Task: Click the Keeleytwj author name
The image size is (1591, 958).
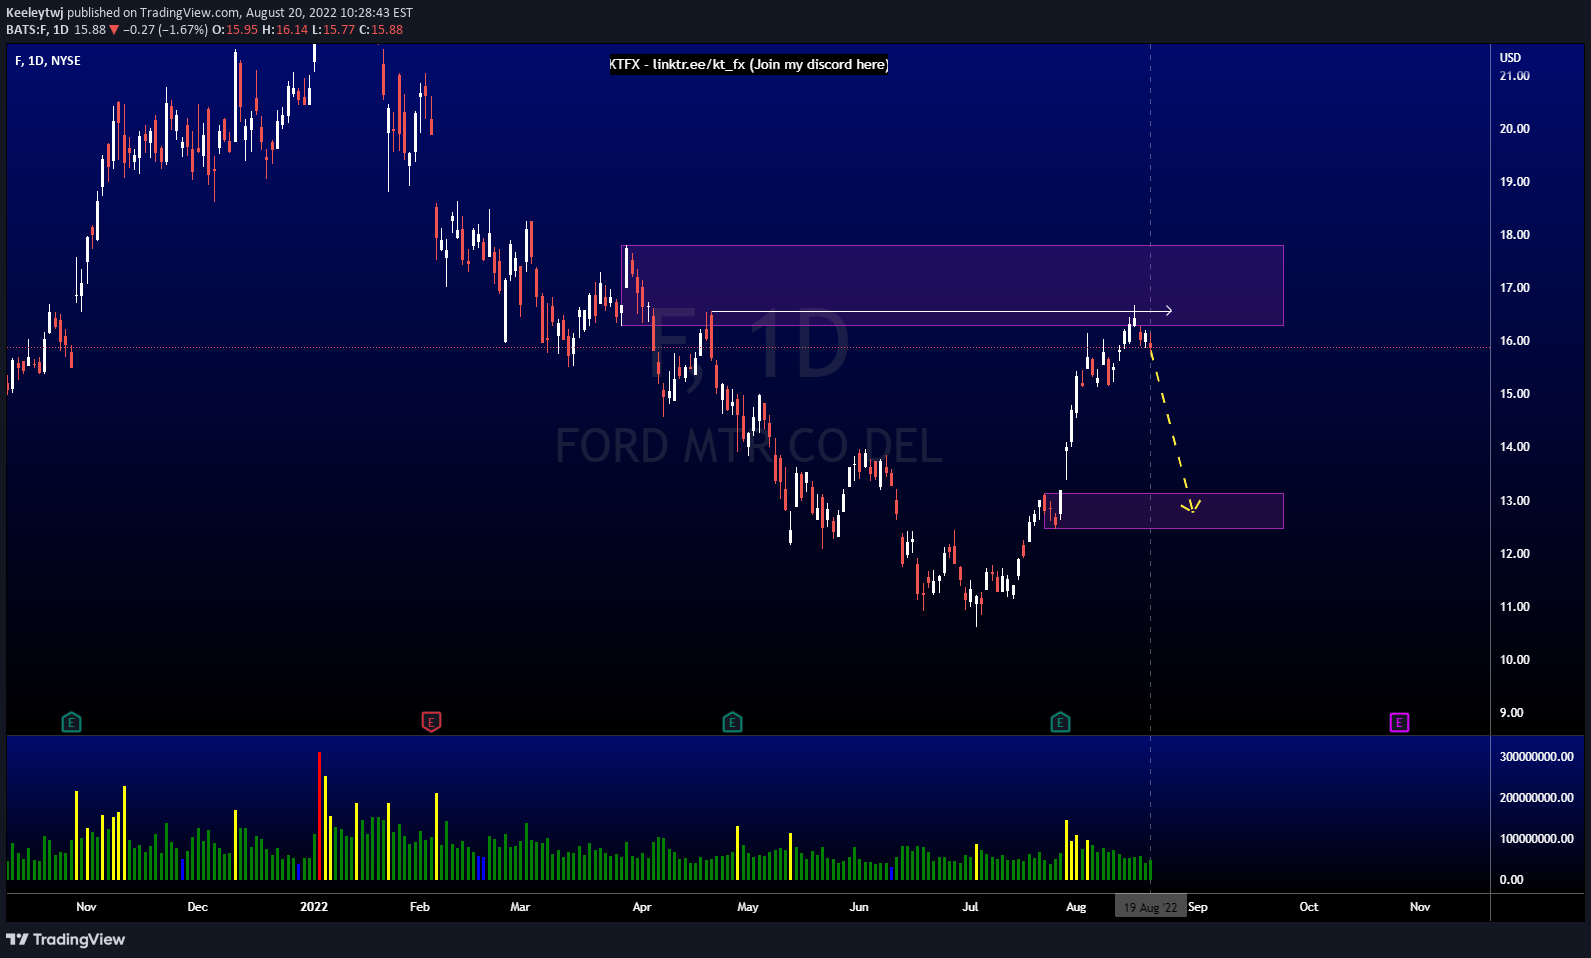Action: click(35, 12)
